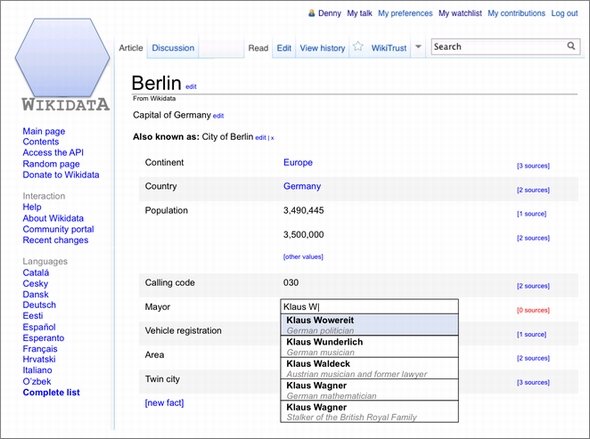This screenshot has width=590, height=439.
Task: Click the red 0 sources link for Mayor
Action: coord(533,310)
